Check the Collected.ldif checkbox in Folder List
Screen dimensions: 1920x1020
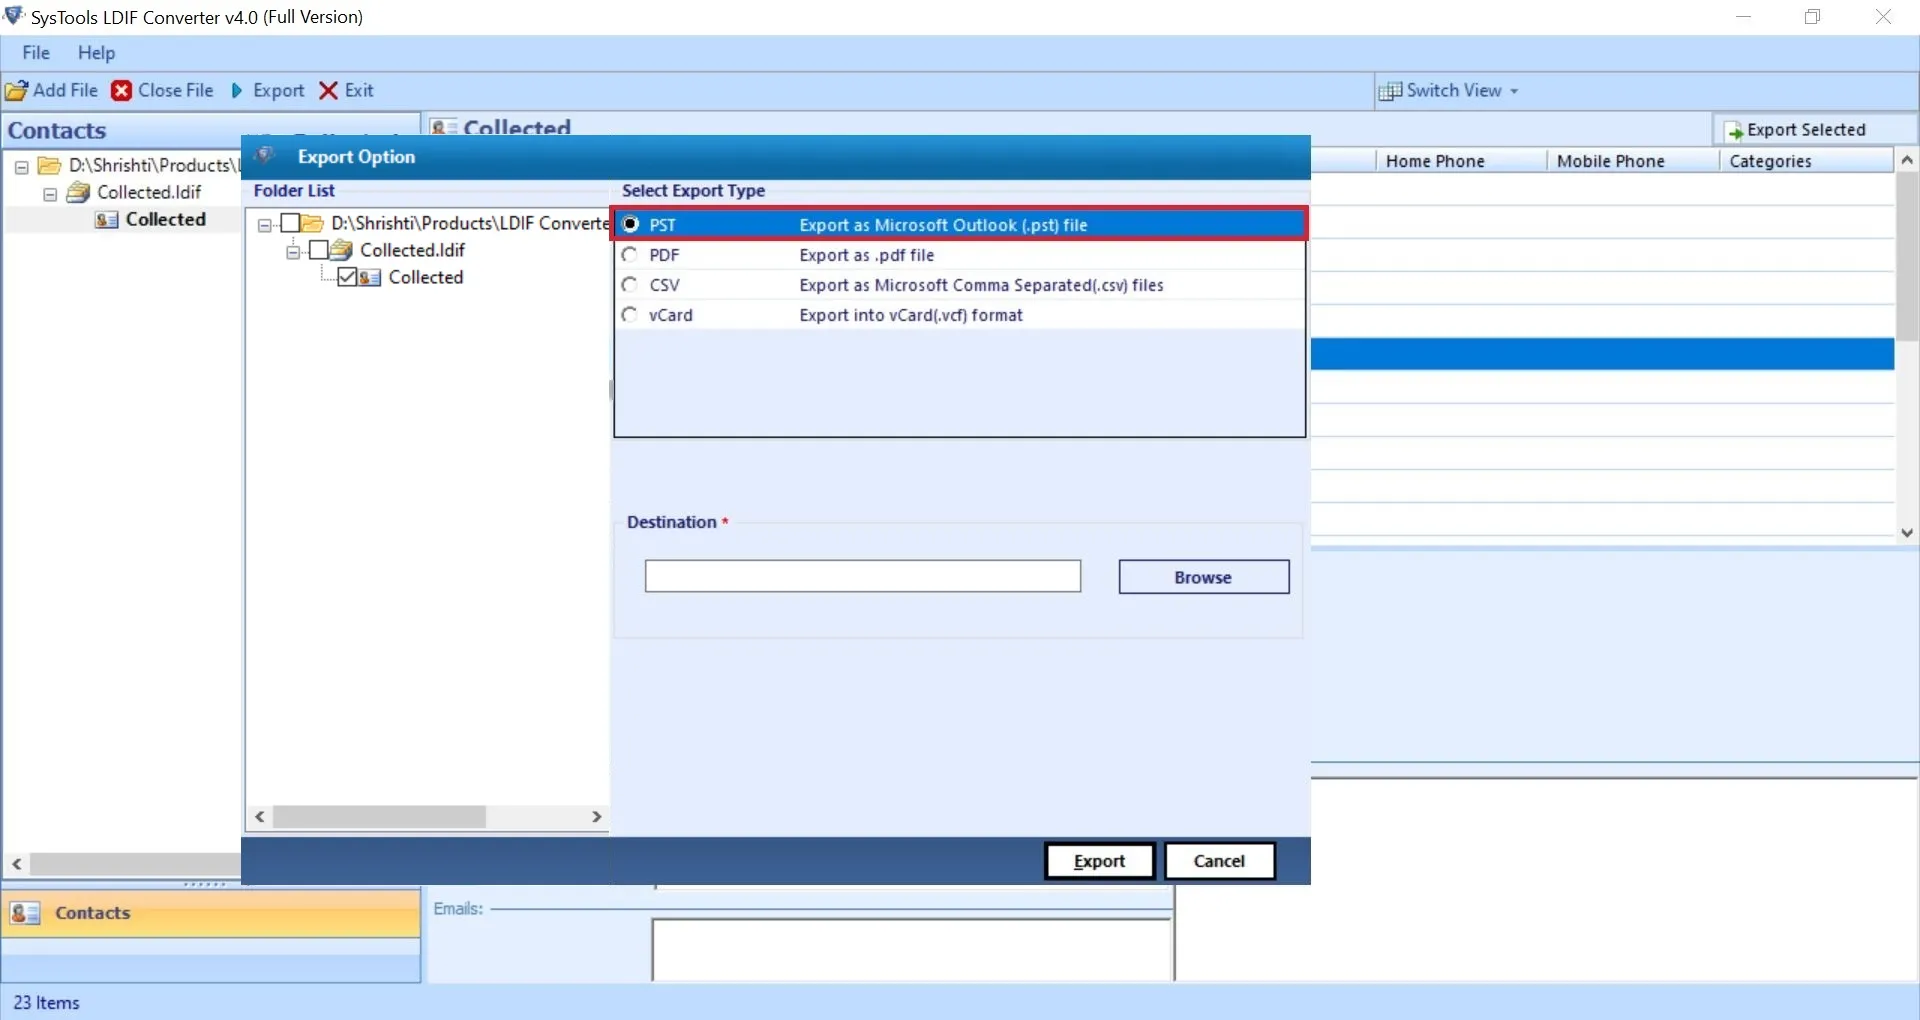coord(319,250)
